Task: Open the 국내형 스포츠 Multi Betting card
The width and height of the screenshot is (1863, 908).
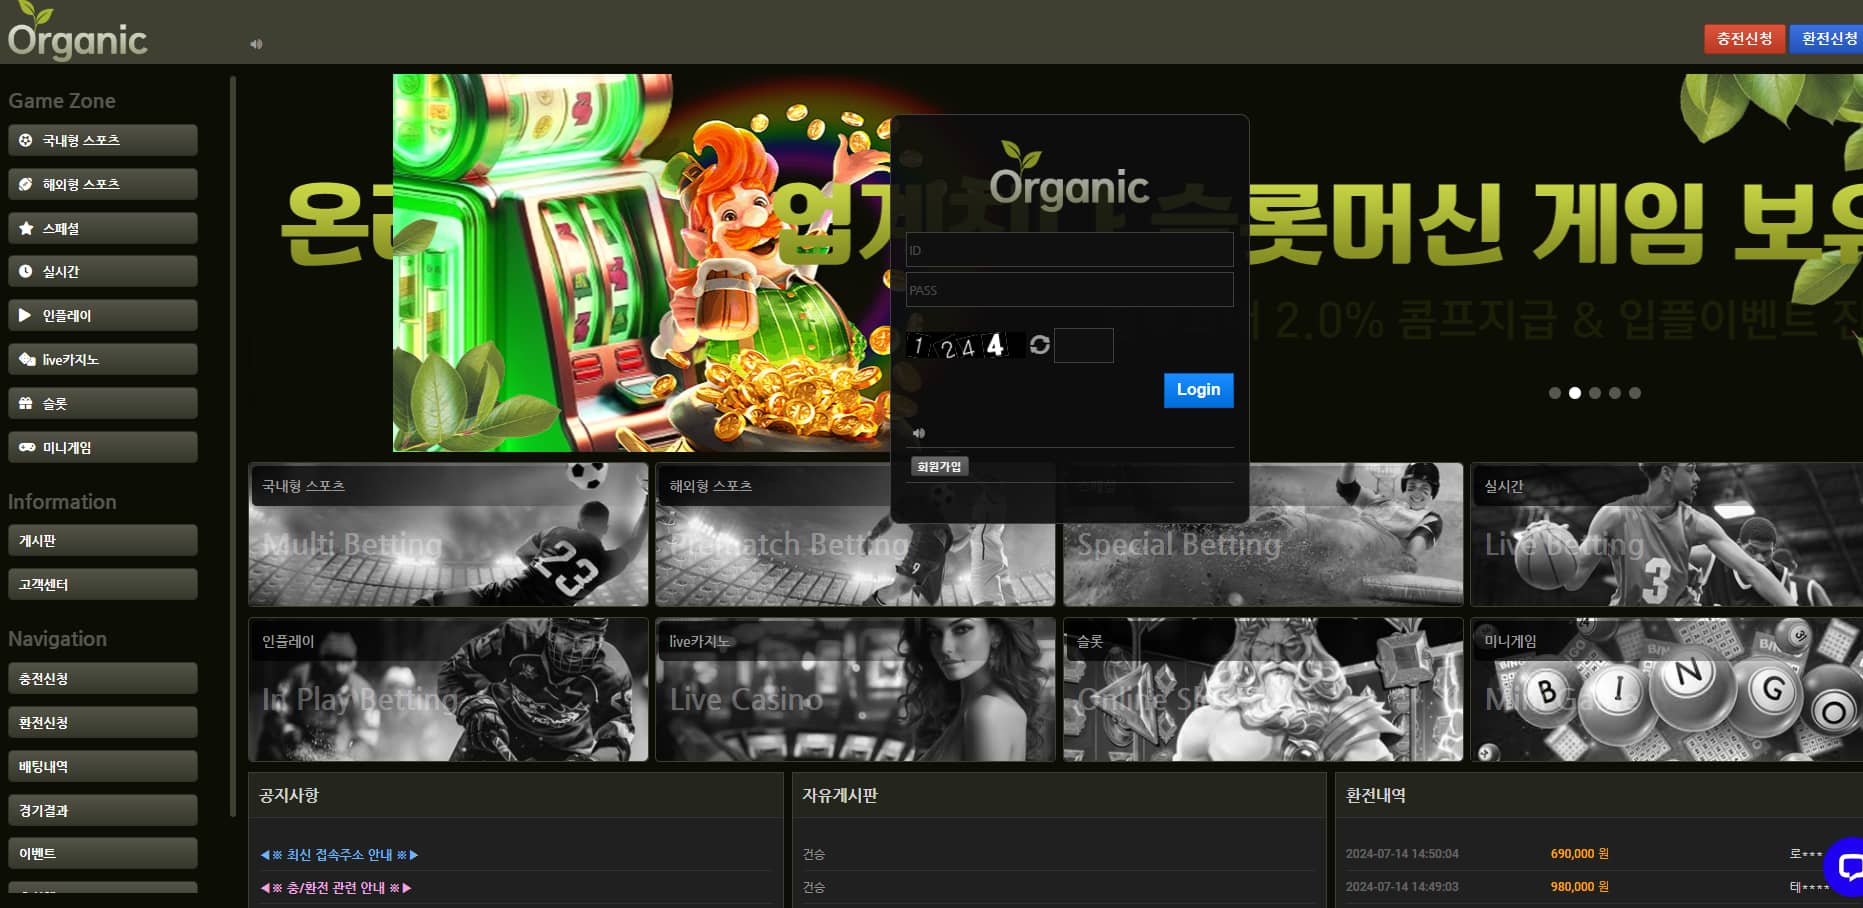Action: 448,534
